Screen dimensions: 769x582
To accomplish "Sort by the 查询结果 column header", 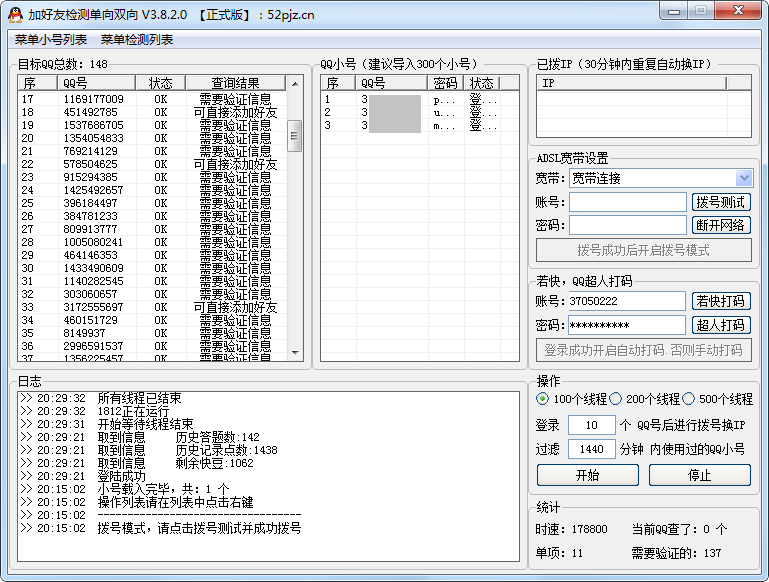I will (x=235, y=83).
